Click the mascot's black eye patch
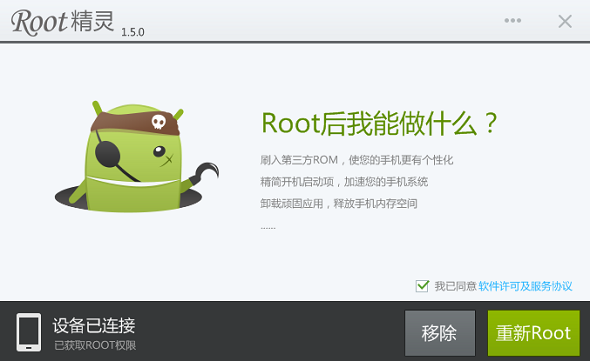Screen dimensions: 590x361 (x=108, y=154)
